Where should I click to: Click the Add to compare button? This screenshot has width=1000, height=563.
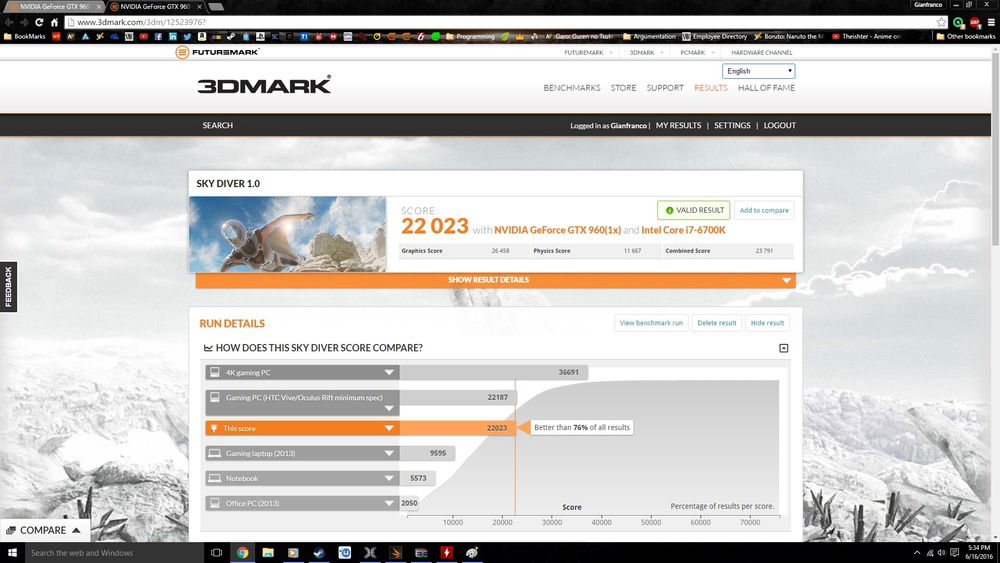pos(763,210)
